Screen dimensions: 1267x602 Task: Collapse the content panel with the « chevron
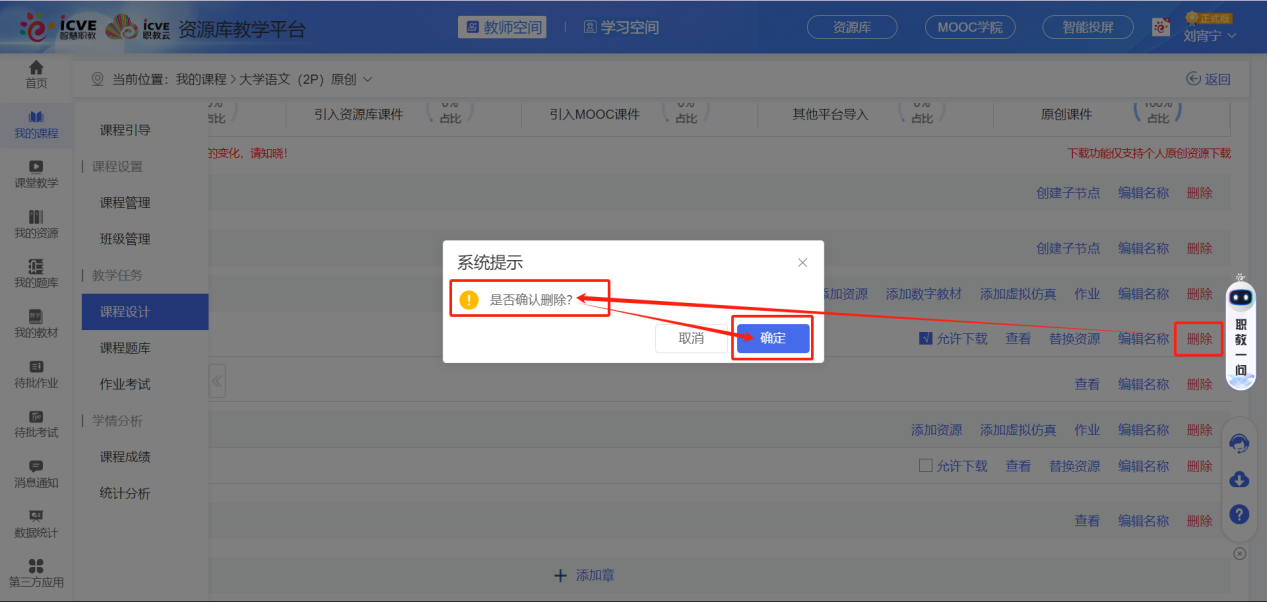(x=217, y=381)
